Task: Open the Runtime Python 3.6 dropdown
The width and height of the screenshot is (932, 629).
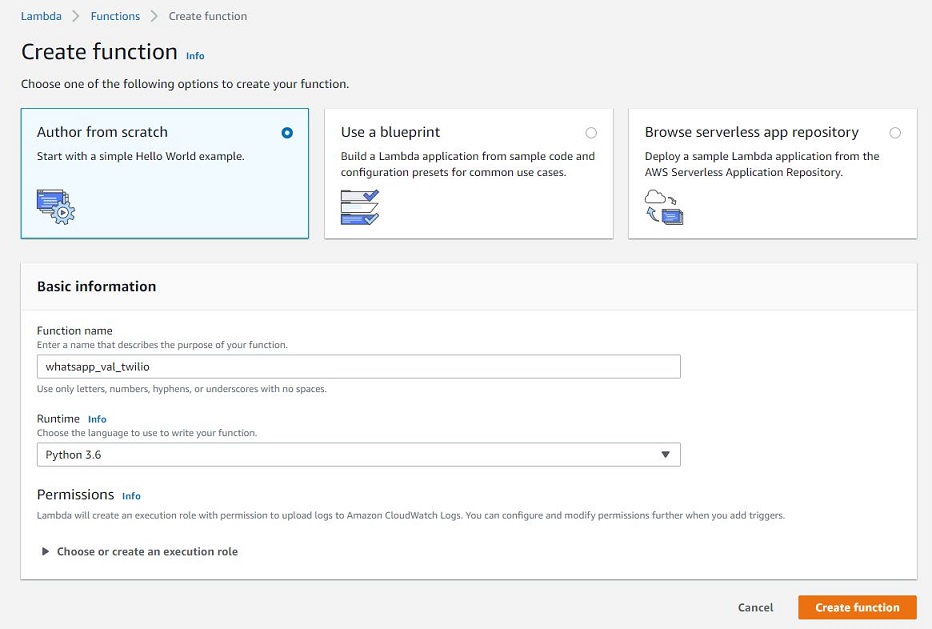Action: [x=358, y=455]
